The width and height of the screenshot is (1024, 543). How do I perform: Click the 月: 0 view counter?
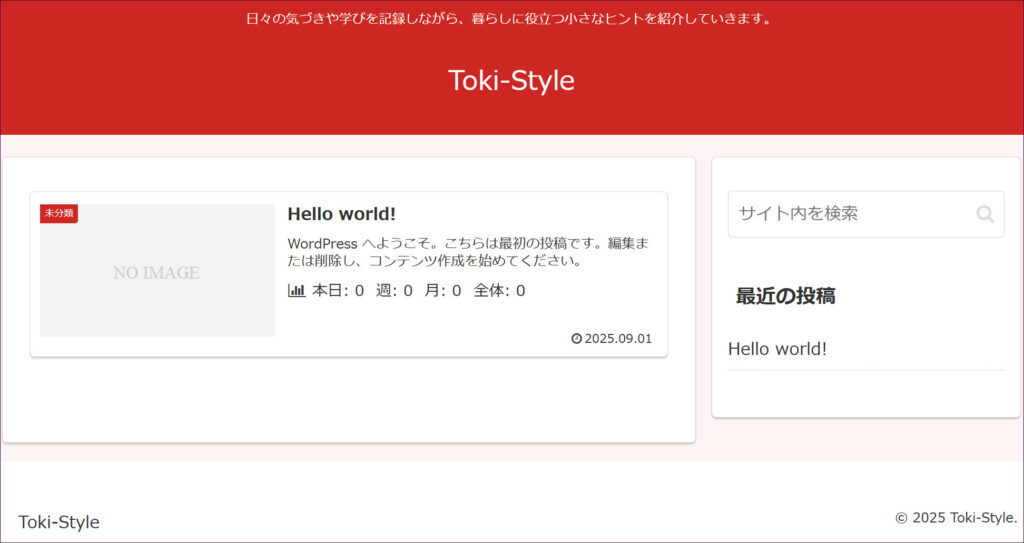click(x=442, y=291)
